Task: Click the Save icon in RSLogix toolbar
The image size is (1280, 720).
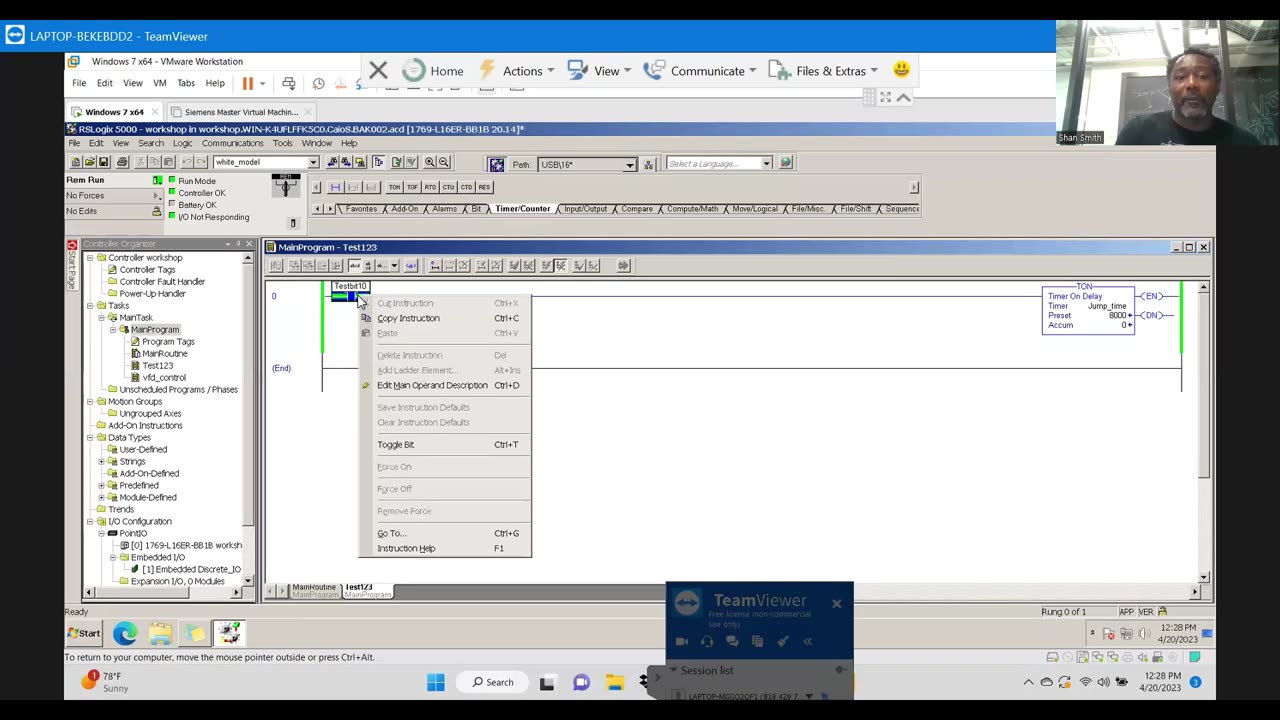Action: tap(103, 162)
